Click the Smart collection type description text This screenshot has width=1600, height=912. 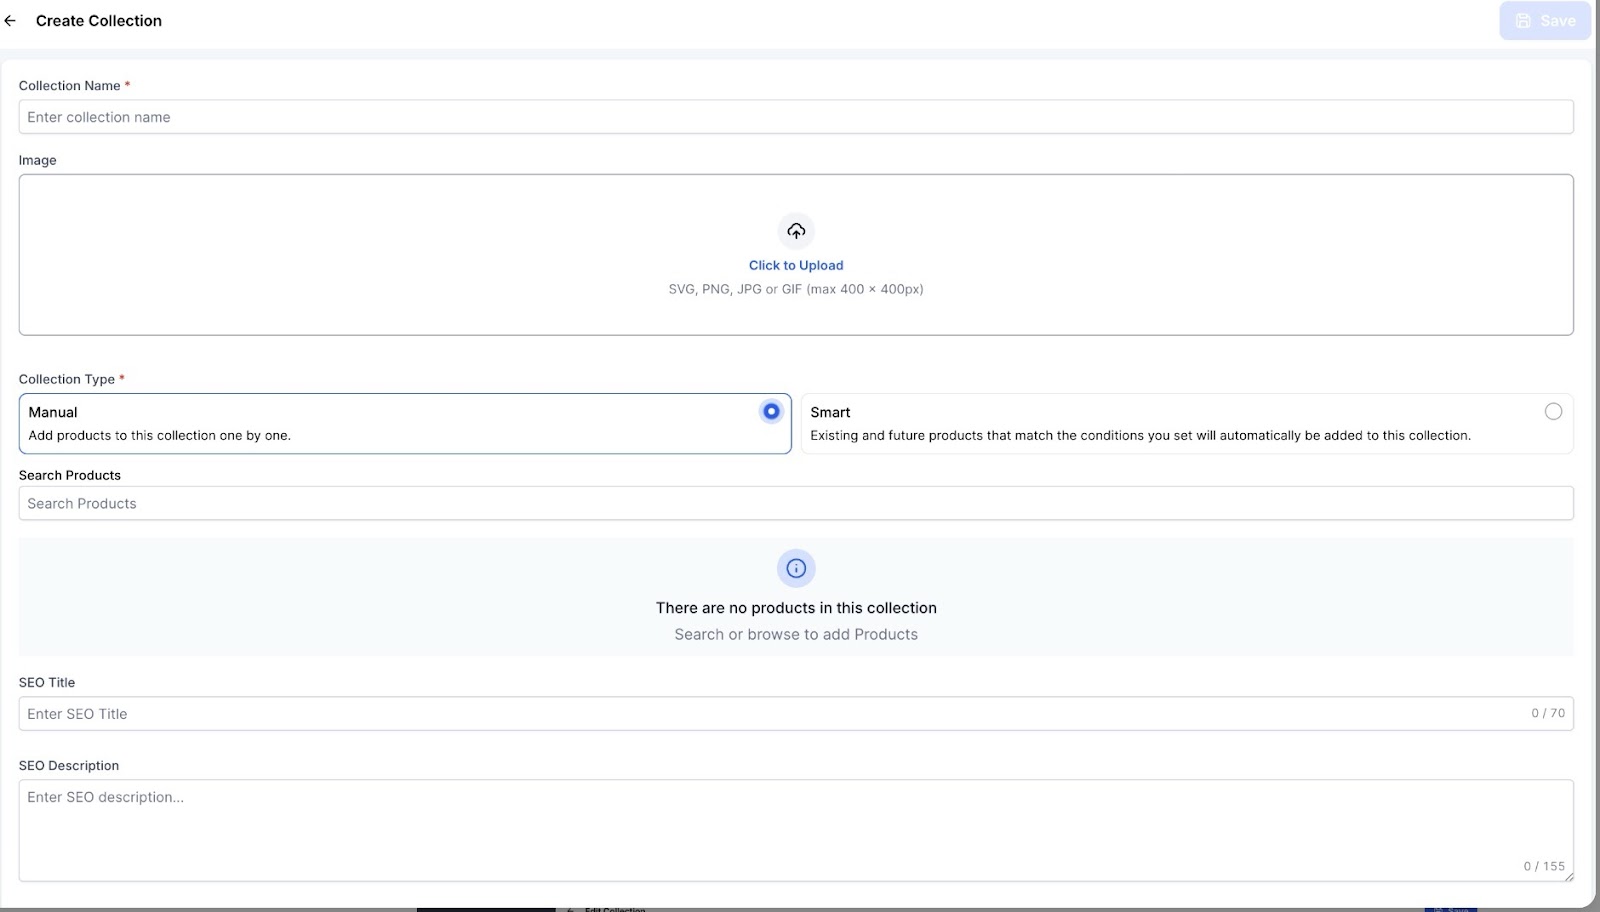click(1140, 436)
